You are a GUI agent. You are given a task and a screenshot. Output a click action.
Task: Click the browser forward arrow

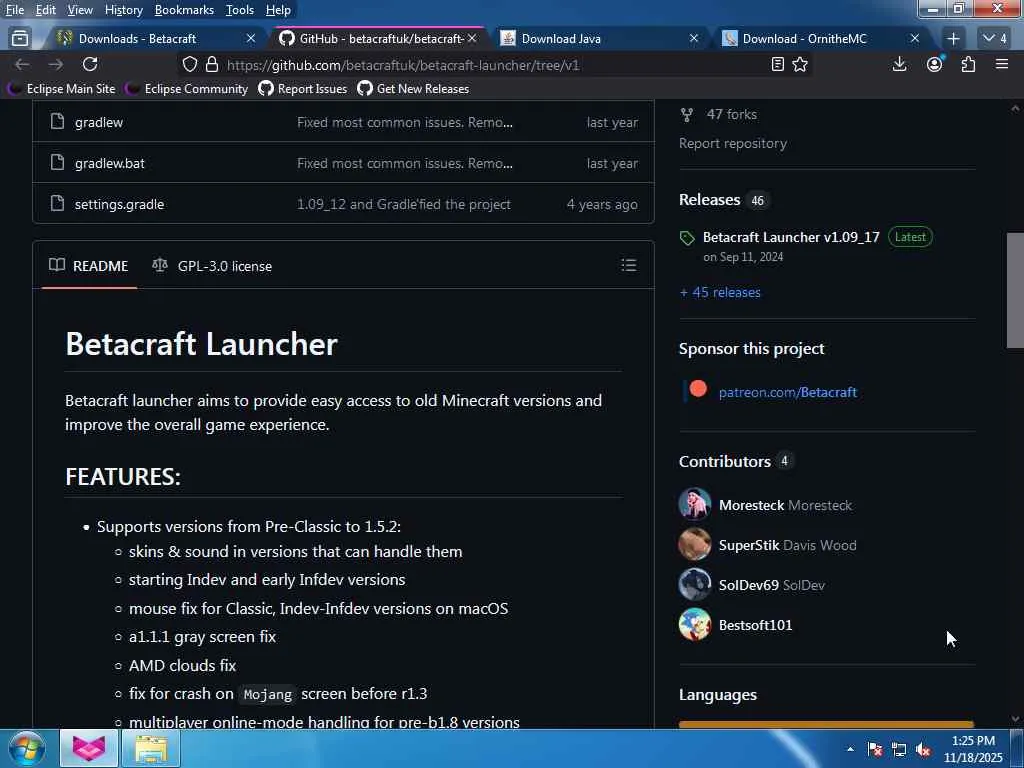[x=56, y=64]
